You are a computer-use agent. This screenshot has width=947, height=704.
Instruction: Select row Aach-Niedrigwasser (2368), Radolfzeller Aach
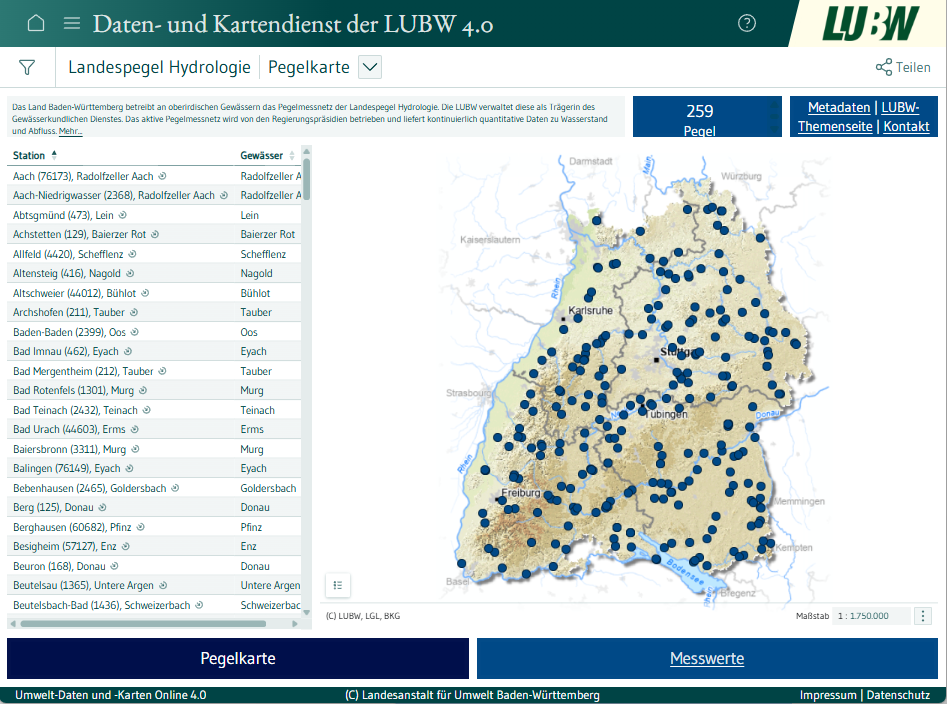tap(156, 195)
